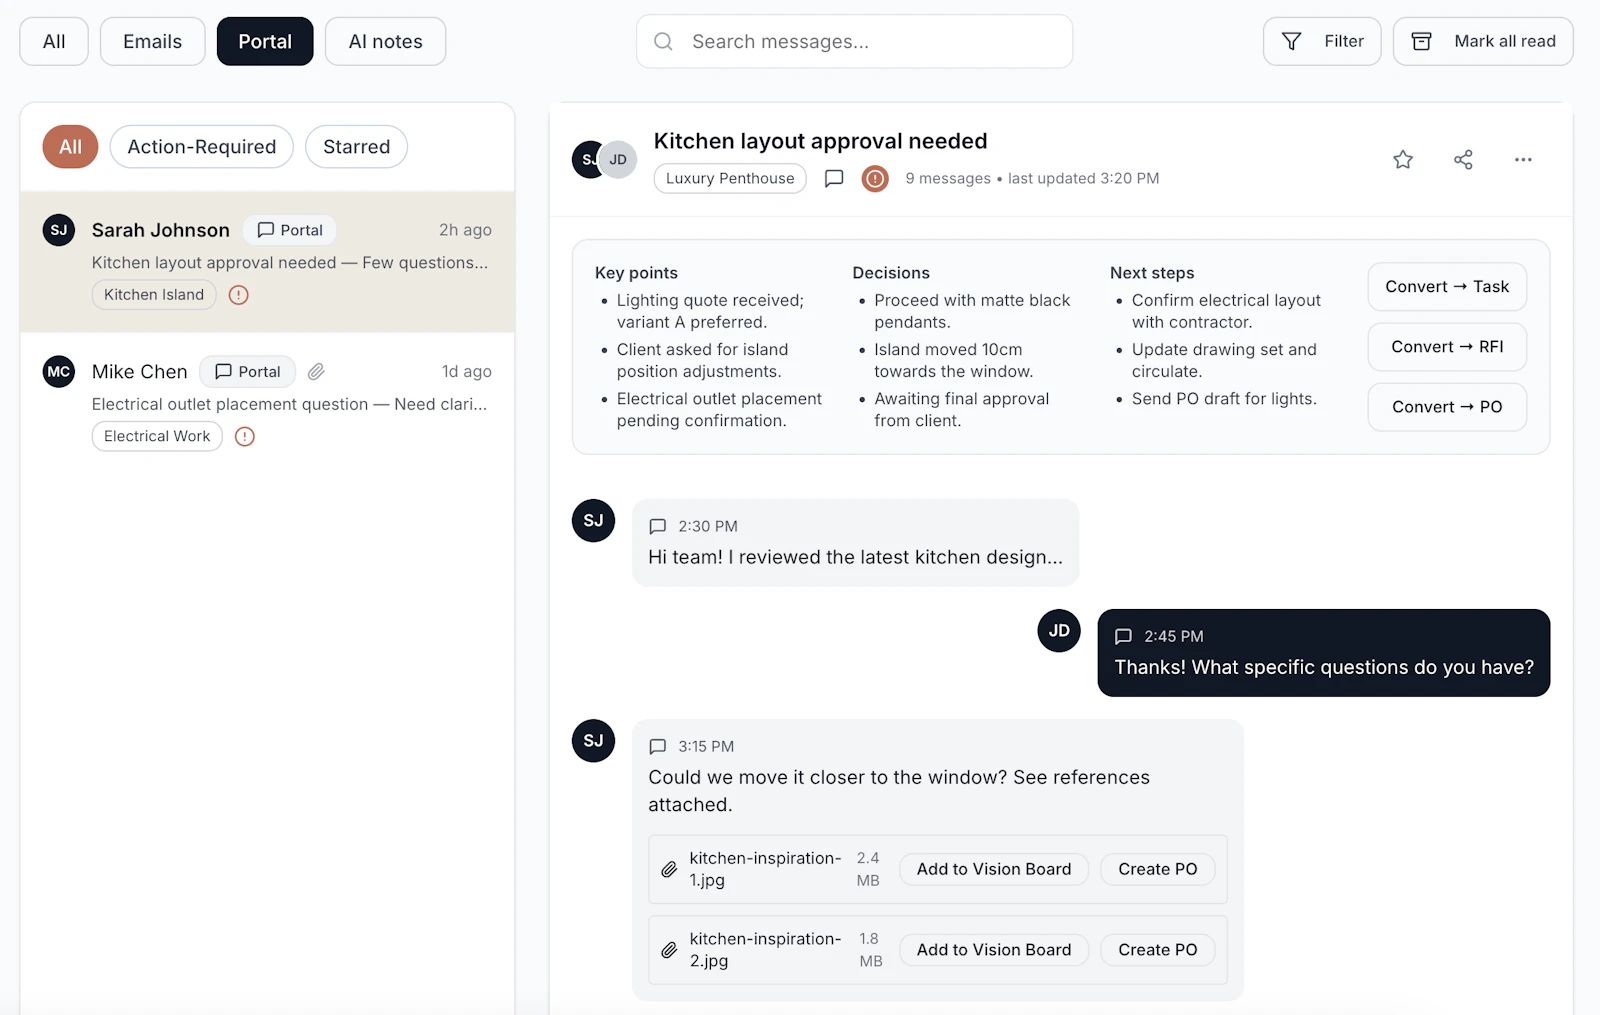The height and width of the screenshot is (1015, 1600).
Task: Click the chat icon on the 2:30 PM message
Action: (x=657, y=527)
